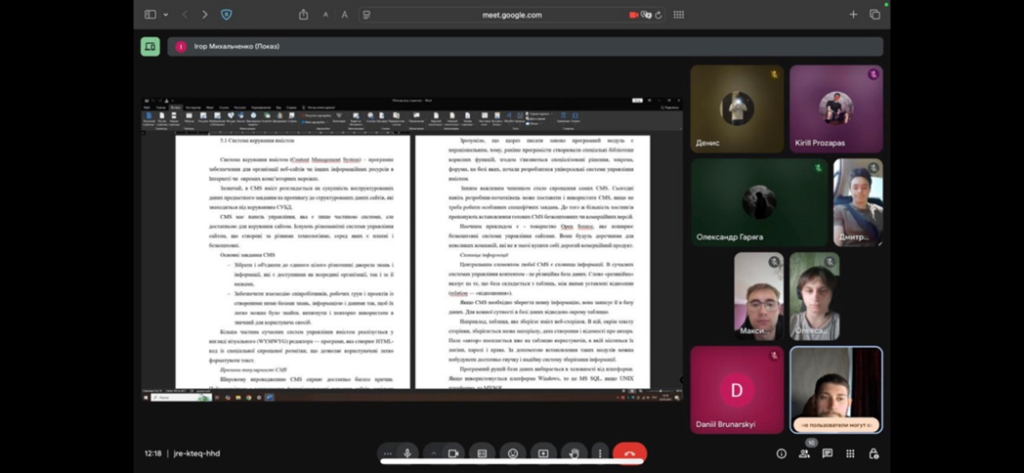Click the self-view tile with notification banner
Viewport: 1024px width, 473px height.
point(836,390)
